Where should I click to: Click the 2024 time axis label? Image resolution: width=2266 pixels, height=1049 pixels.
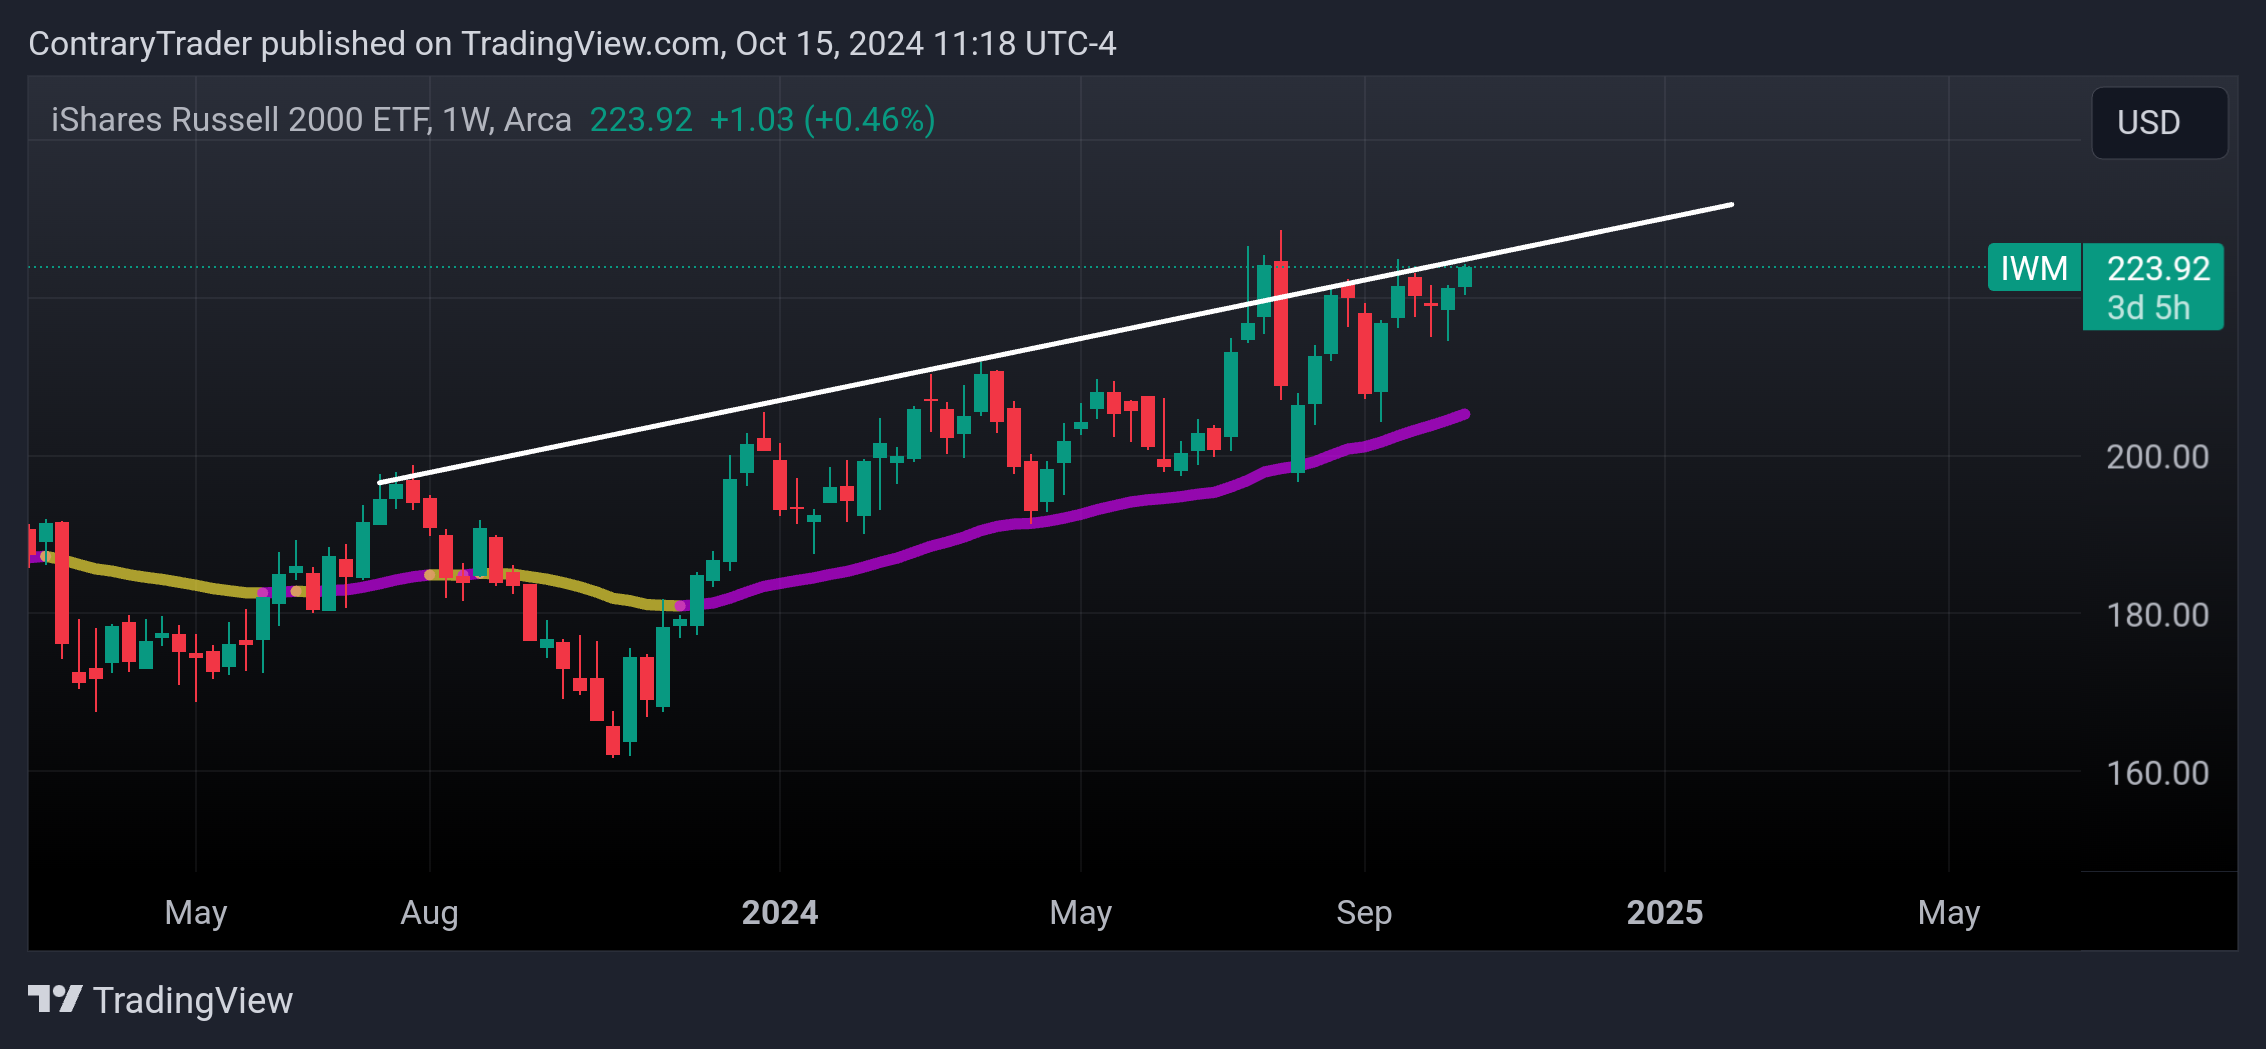(x=780, y=913)
